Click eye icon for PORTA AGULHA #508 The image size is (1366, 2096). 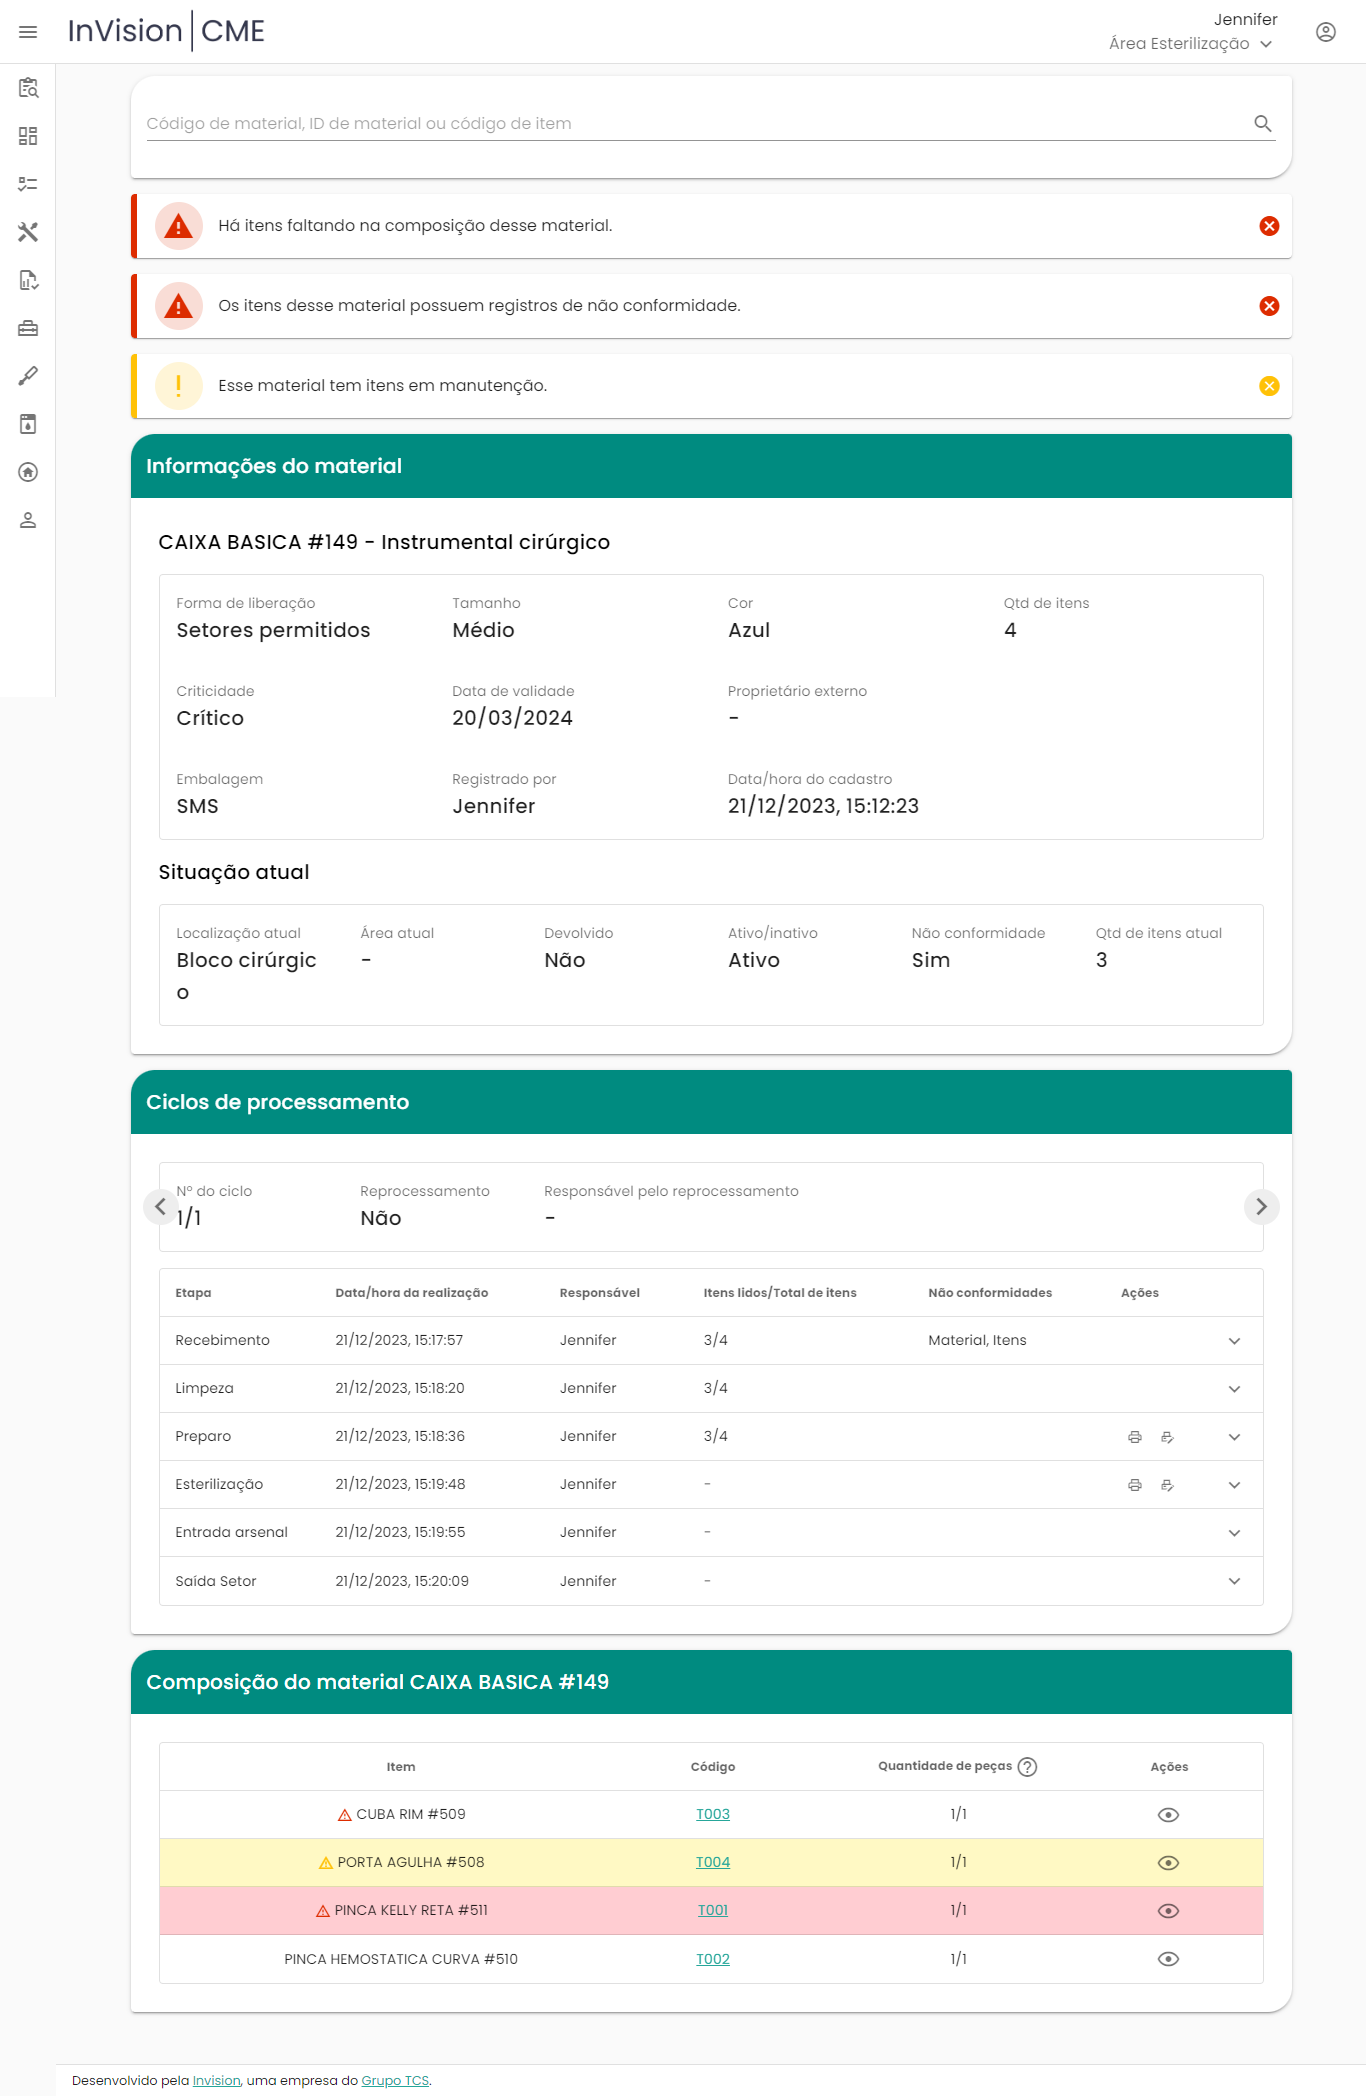pos(1168,1863)
